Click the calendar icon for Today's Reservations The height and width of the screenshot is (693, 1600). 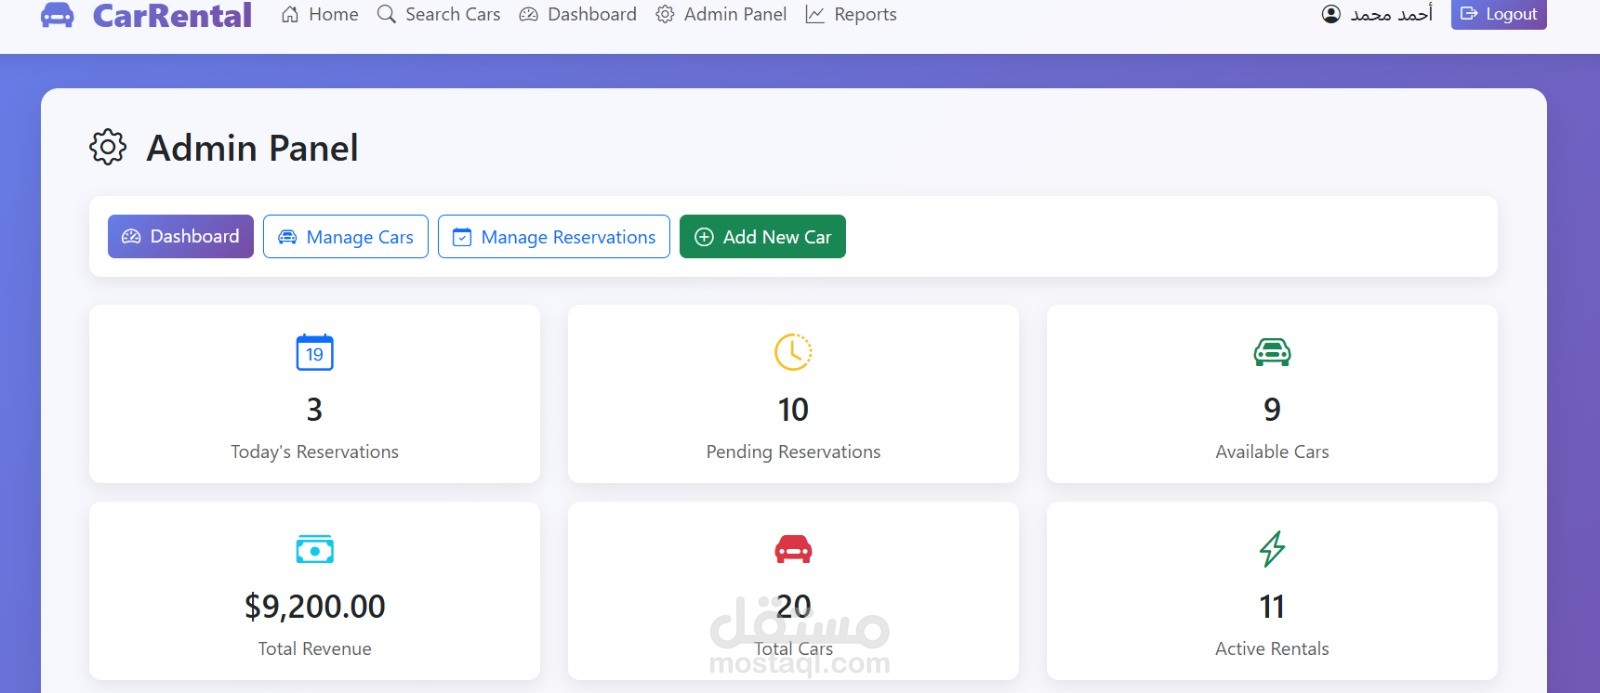pyautogui.click(x=315, y=352)
